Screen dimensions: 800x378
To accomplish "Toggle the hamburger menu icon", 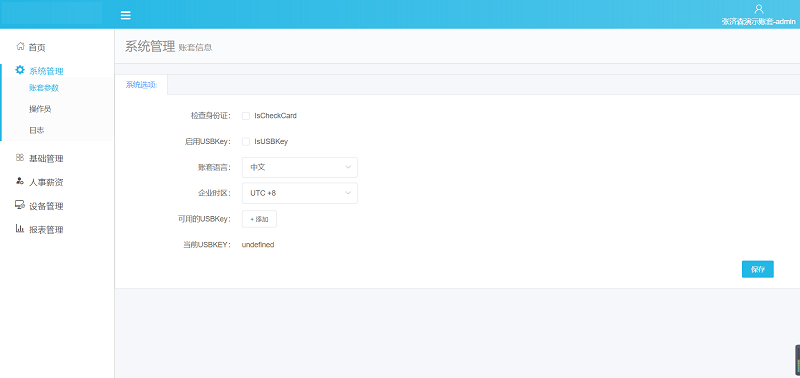I will pos(126,15).
